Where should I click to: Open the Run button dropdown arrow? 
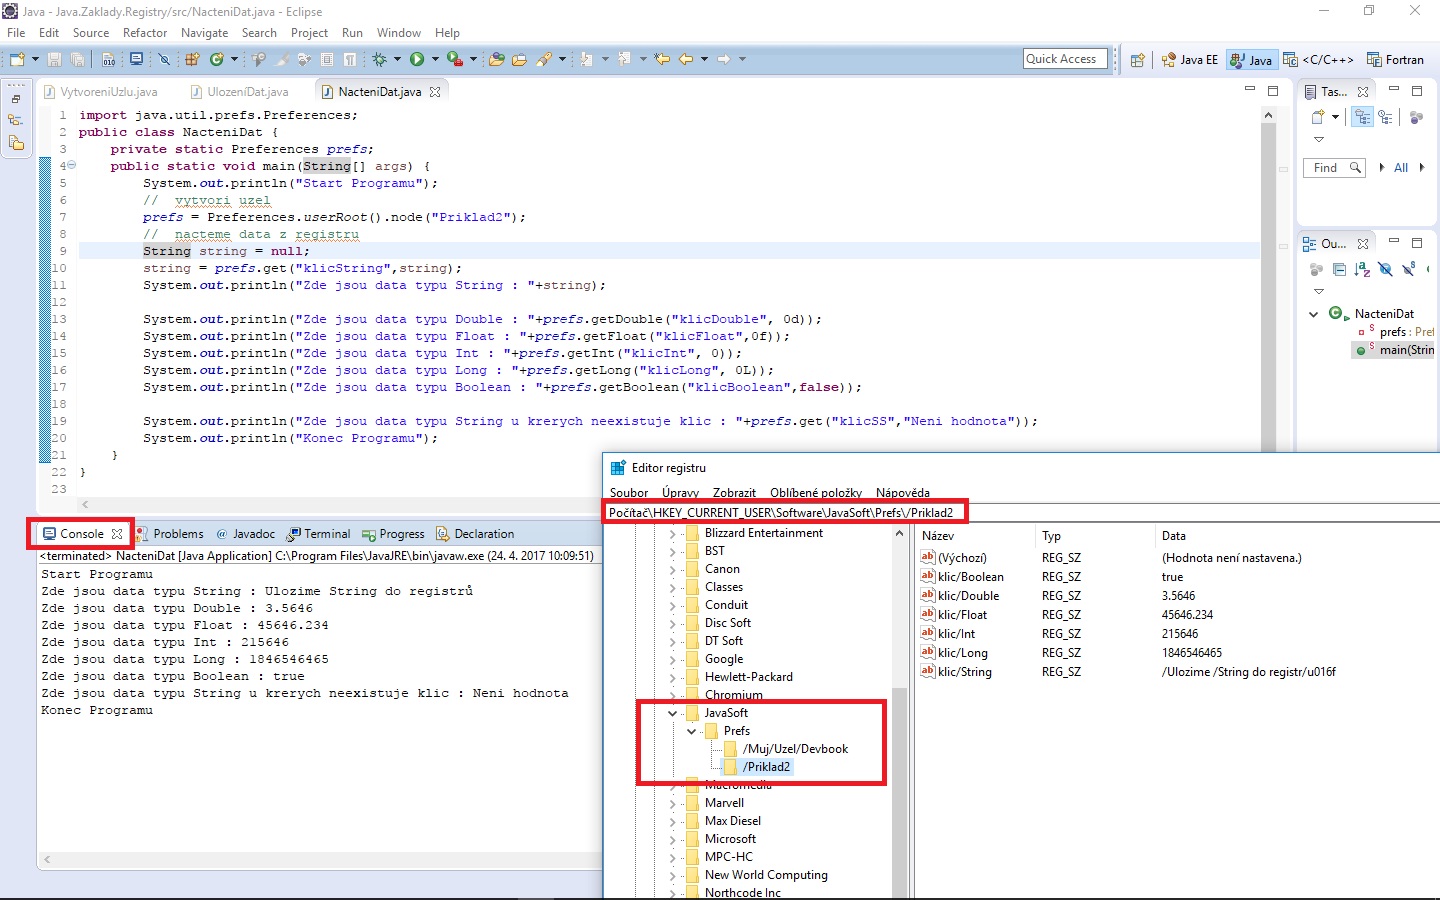435,60
